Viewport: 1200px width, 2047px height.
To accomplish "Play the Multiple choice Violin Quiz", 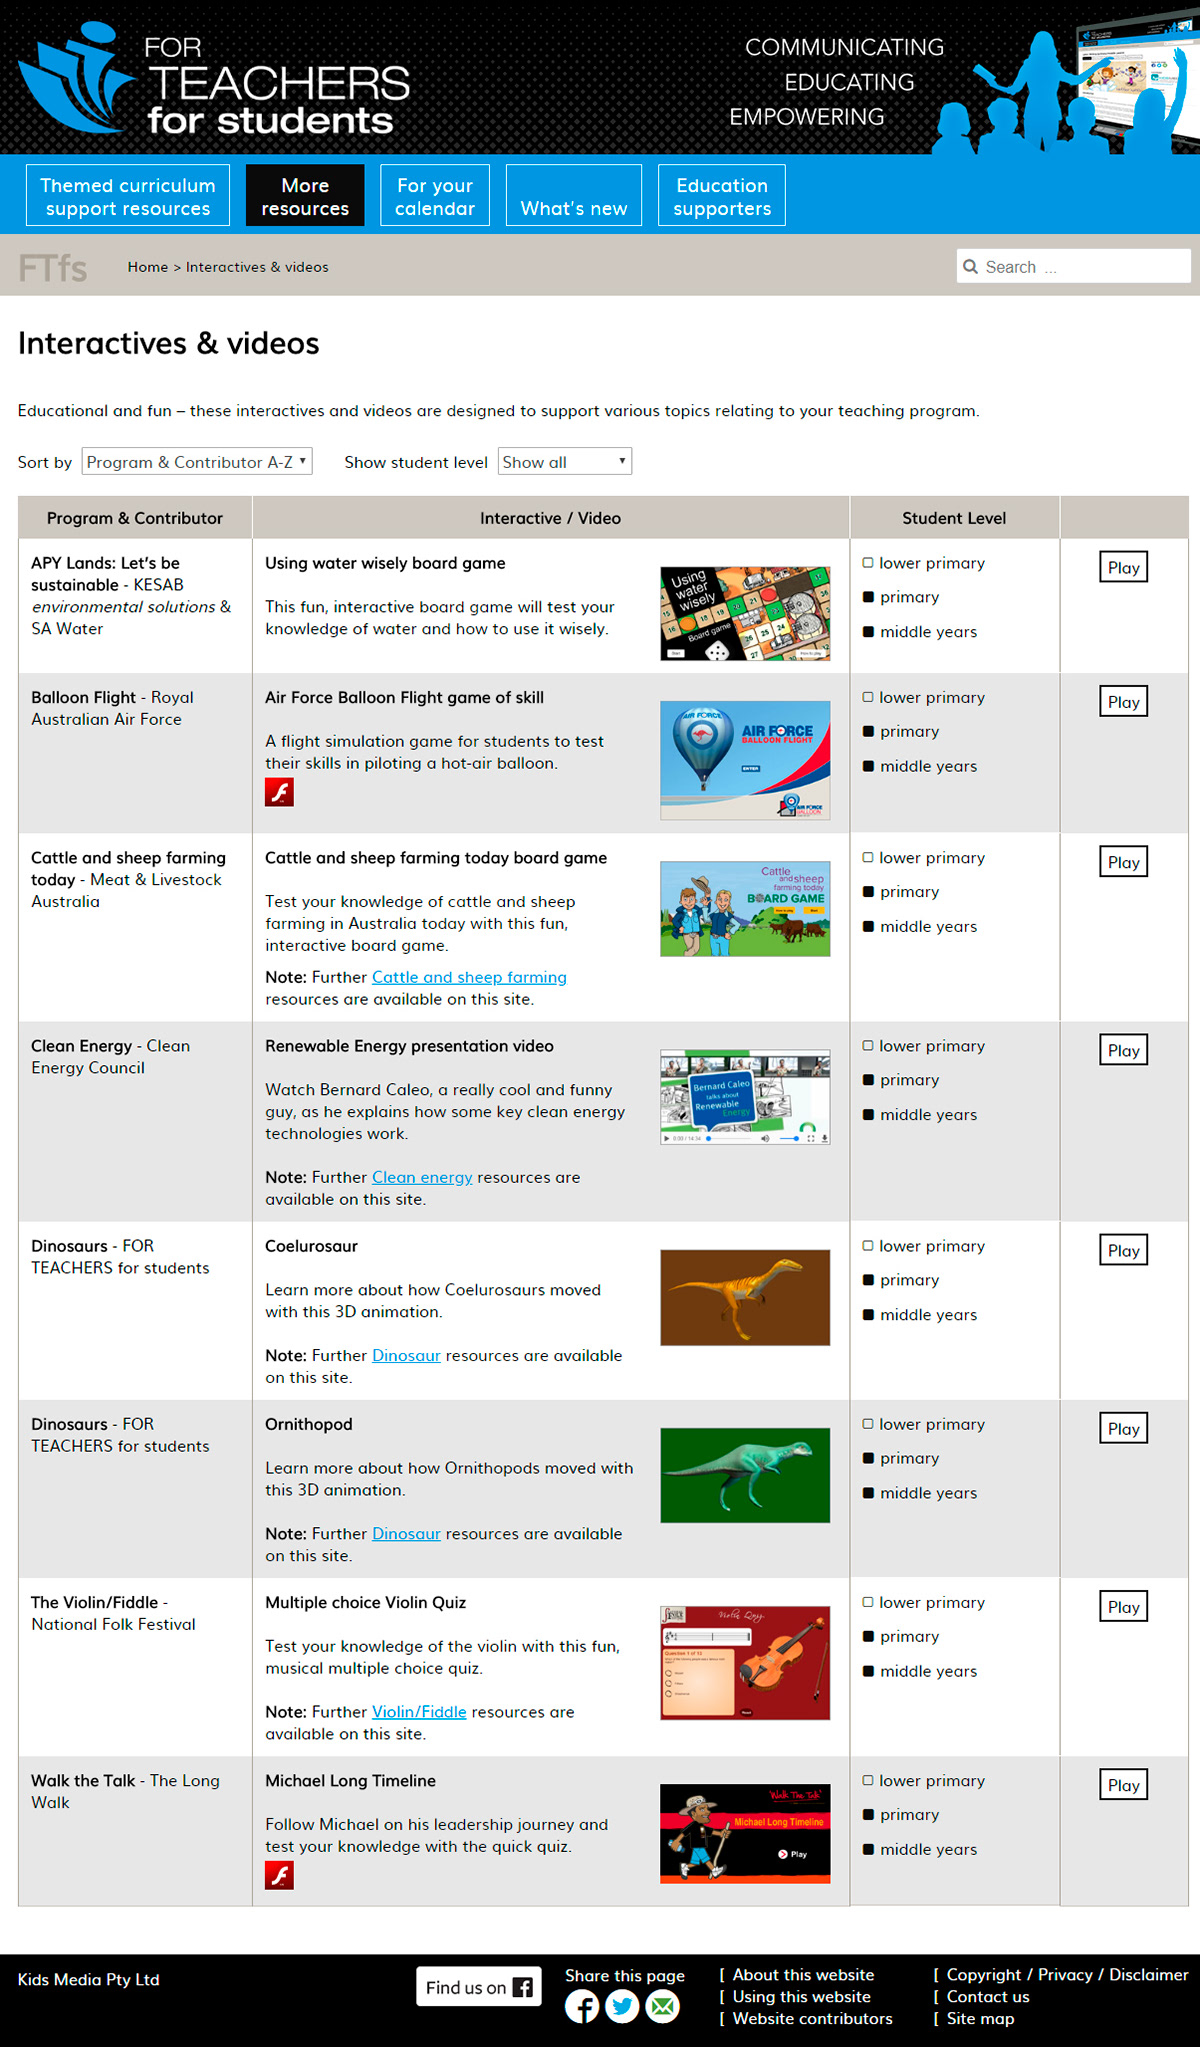I will point(1123,1607).
